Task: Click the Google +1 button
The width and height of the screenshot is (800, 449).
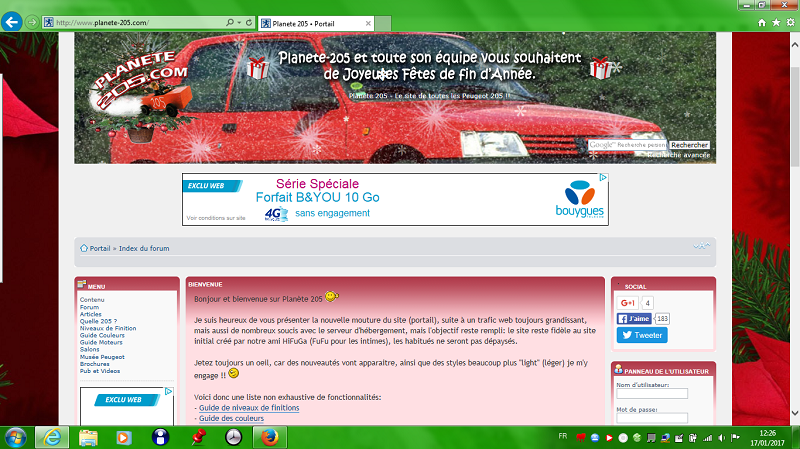Action: click(628, 303)
